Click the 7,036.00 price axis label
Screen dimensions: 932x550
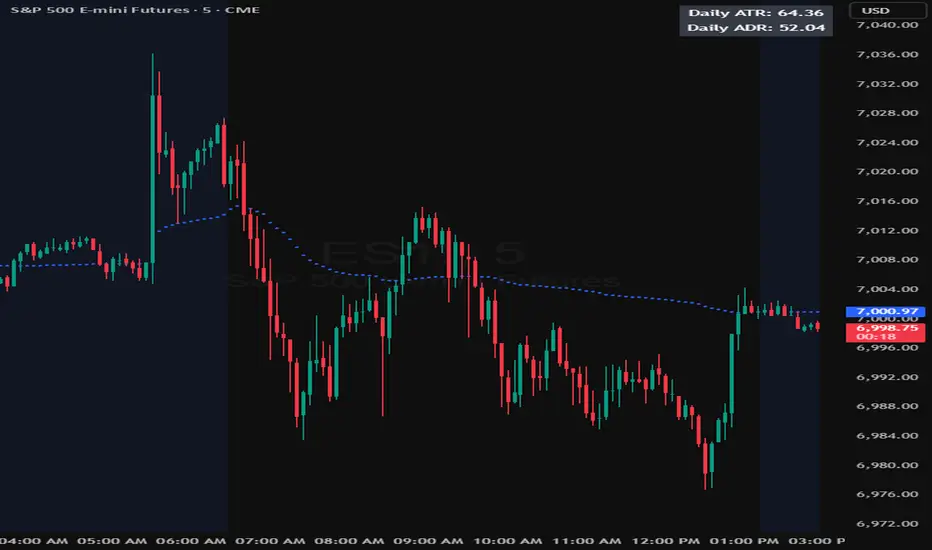[x=887, y=54]
